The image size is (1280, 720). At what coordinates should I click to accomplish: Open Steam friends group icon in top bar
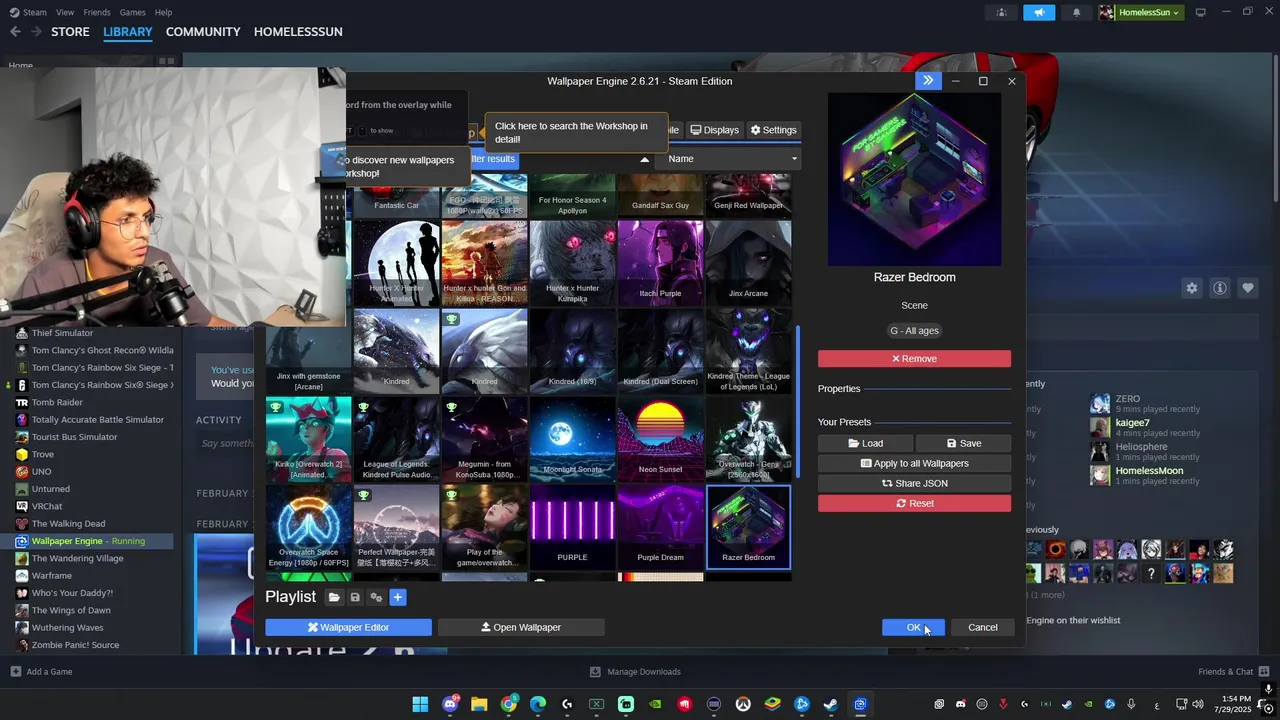pyautogui.click(x=1001, y=12)
